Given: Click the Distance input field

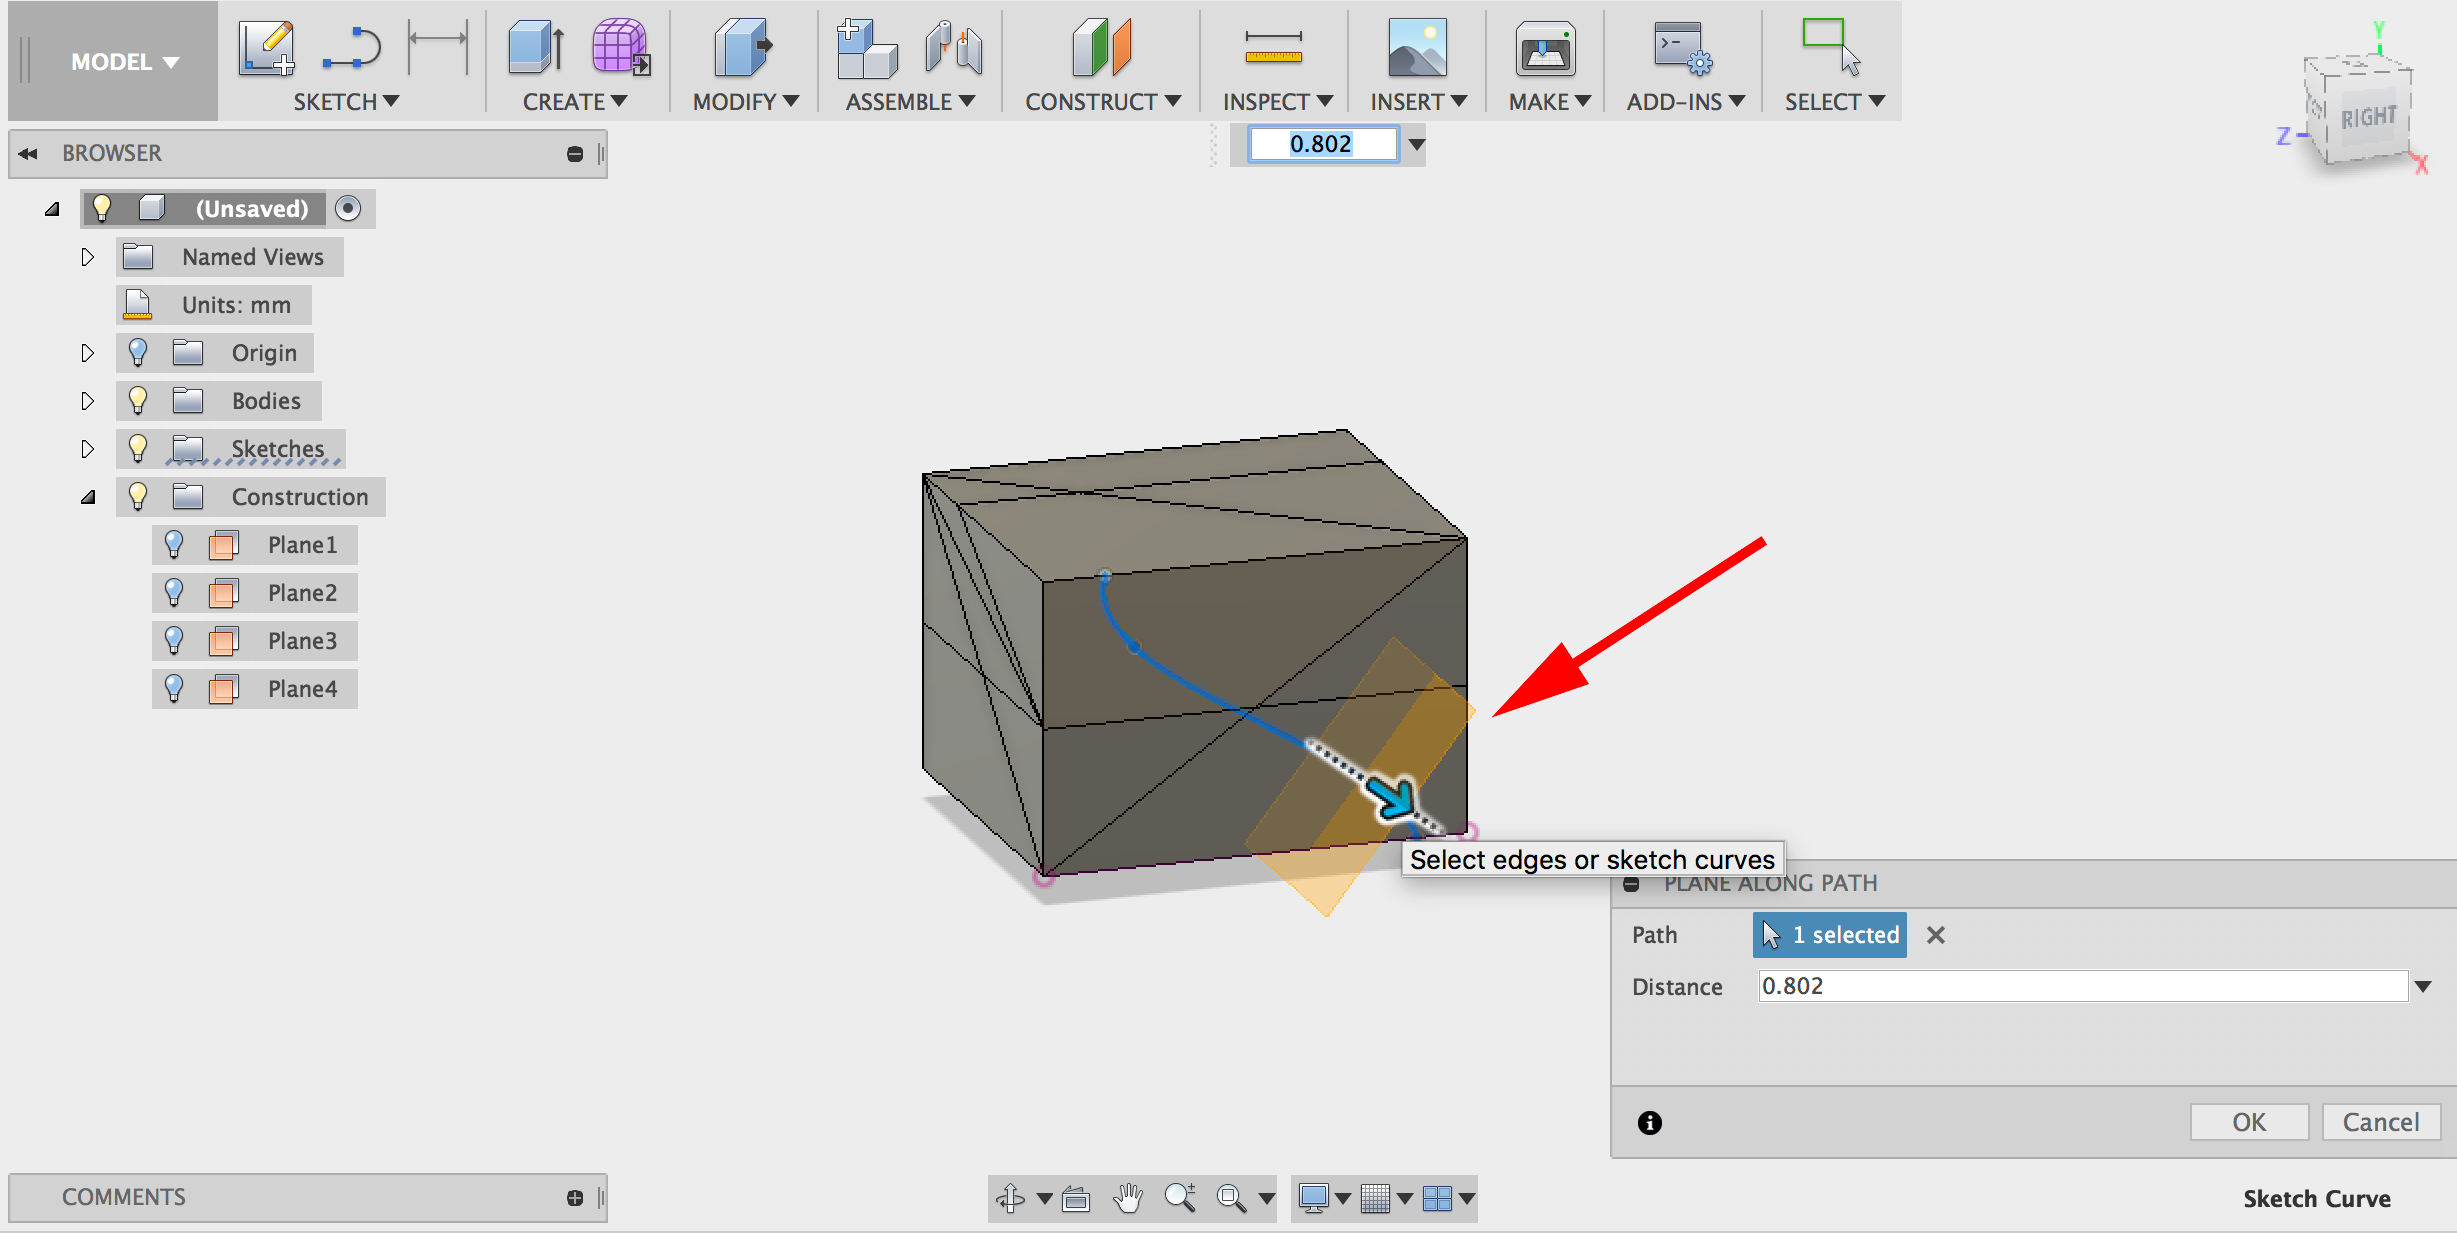Looking at the screenshot, I should (x=2083, y=986).
